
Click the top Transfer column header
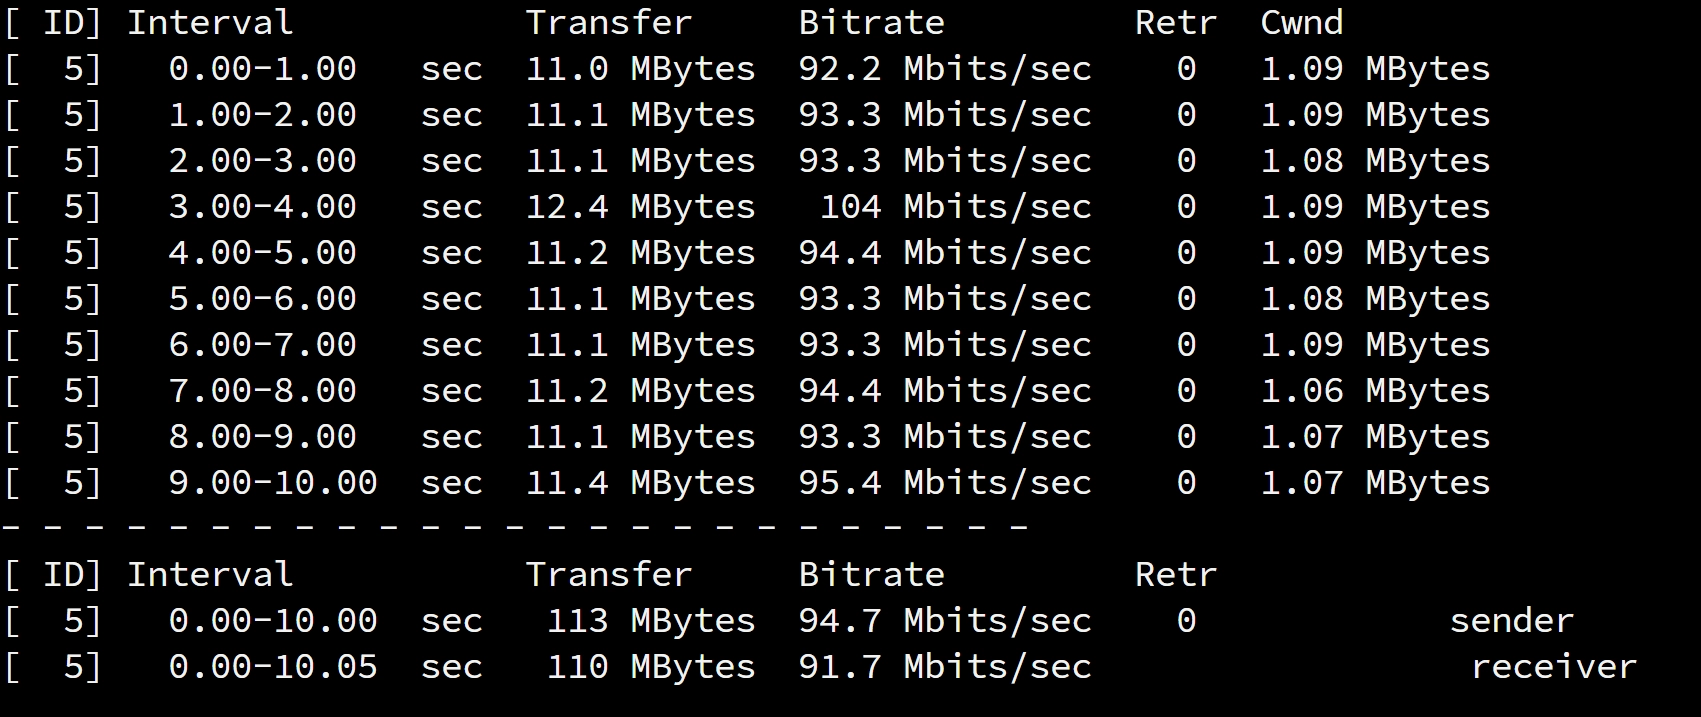(x=609, y=22)
